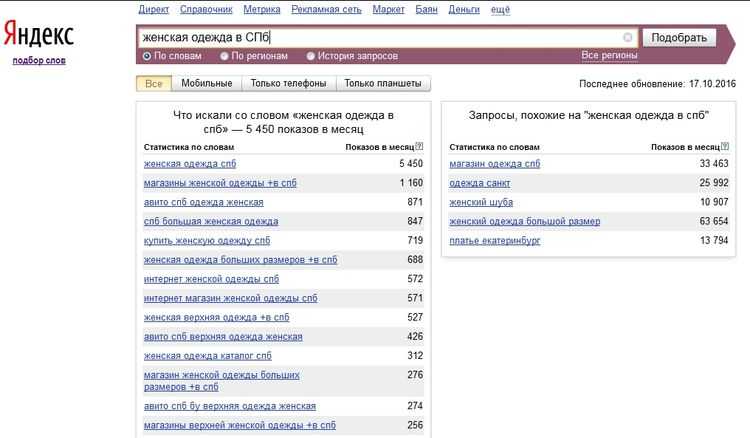Viewport: 750px width, 438px height.
Task: Open интернет магазин женской одежды спб query
Action: [231, 298]
